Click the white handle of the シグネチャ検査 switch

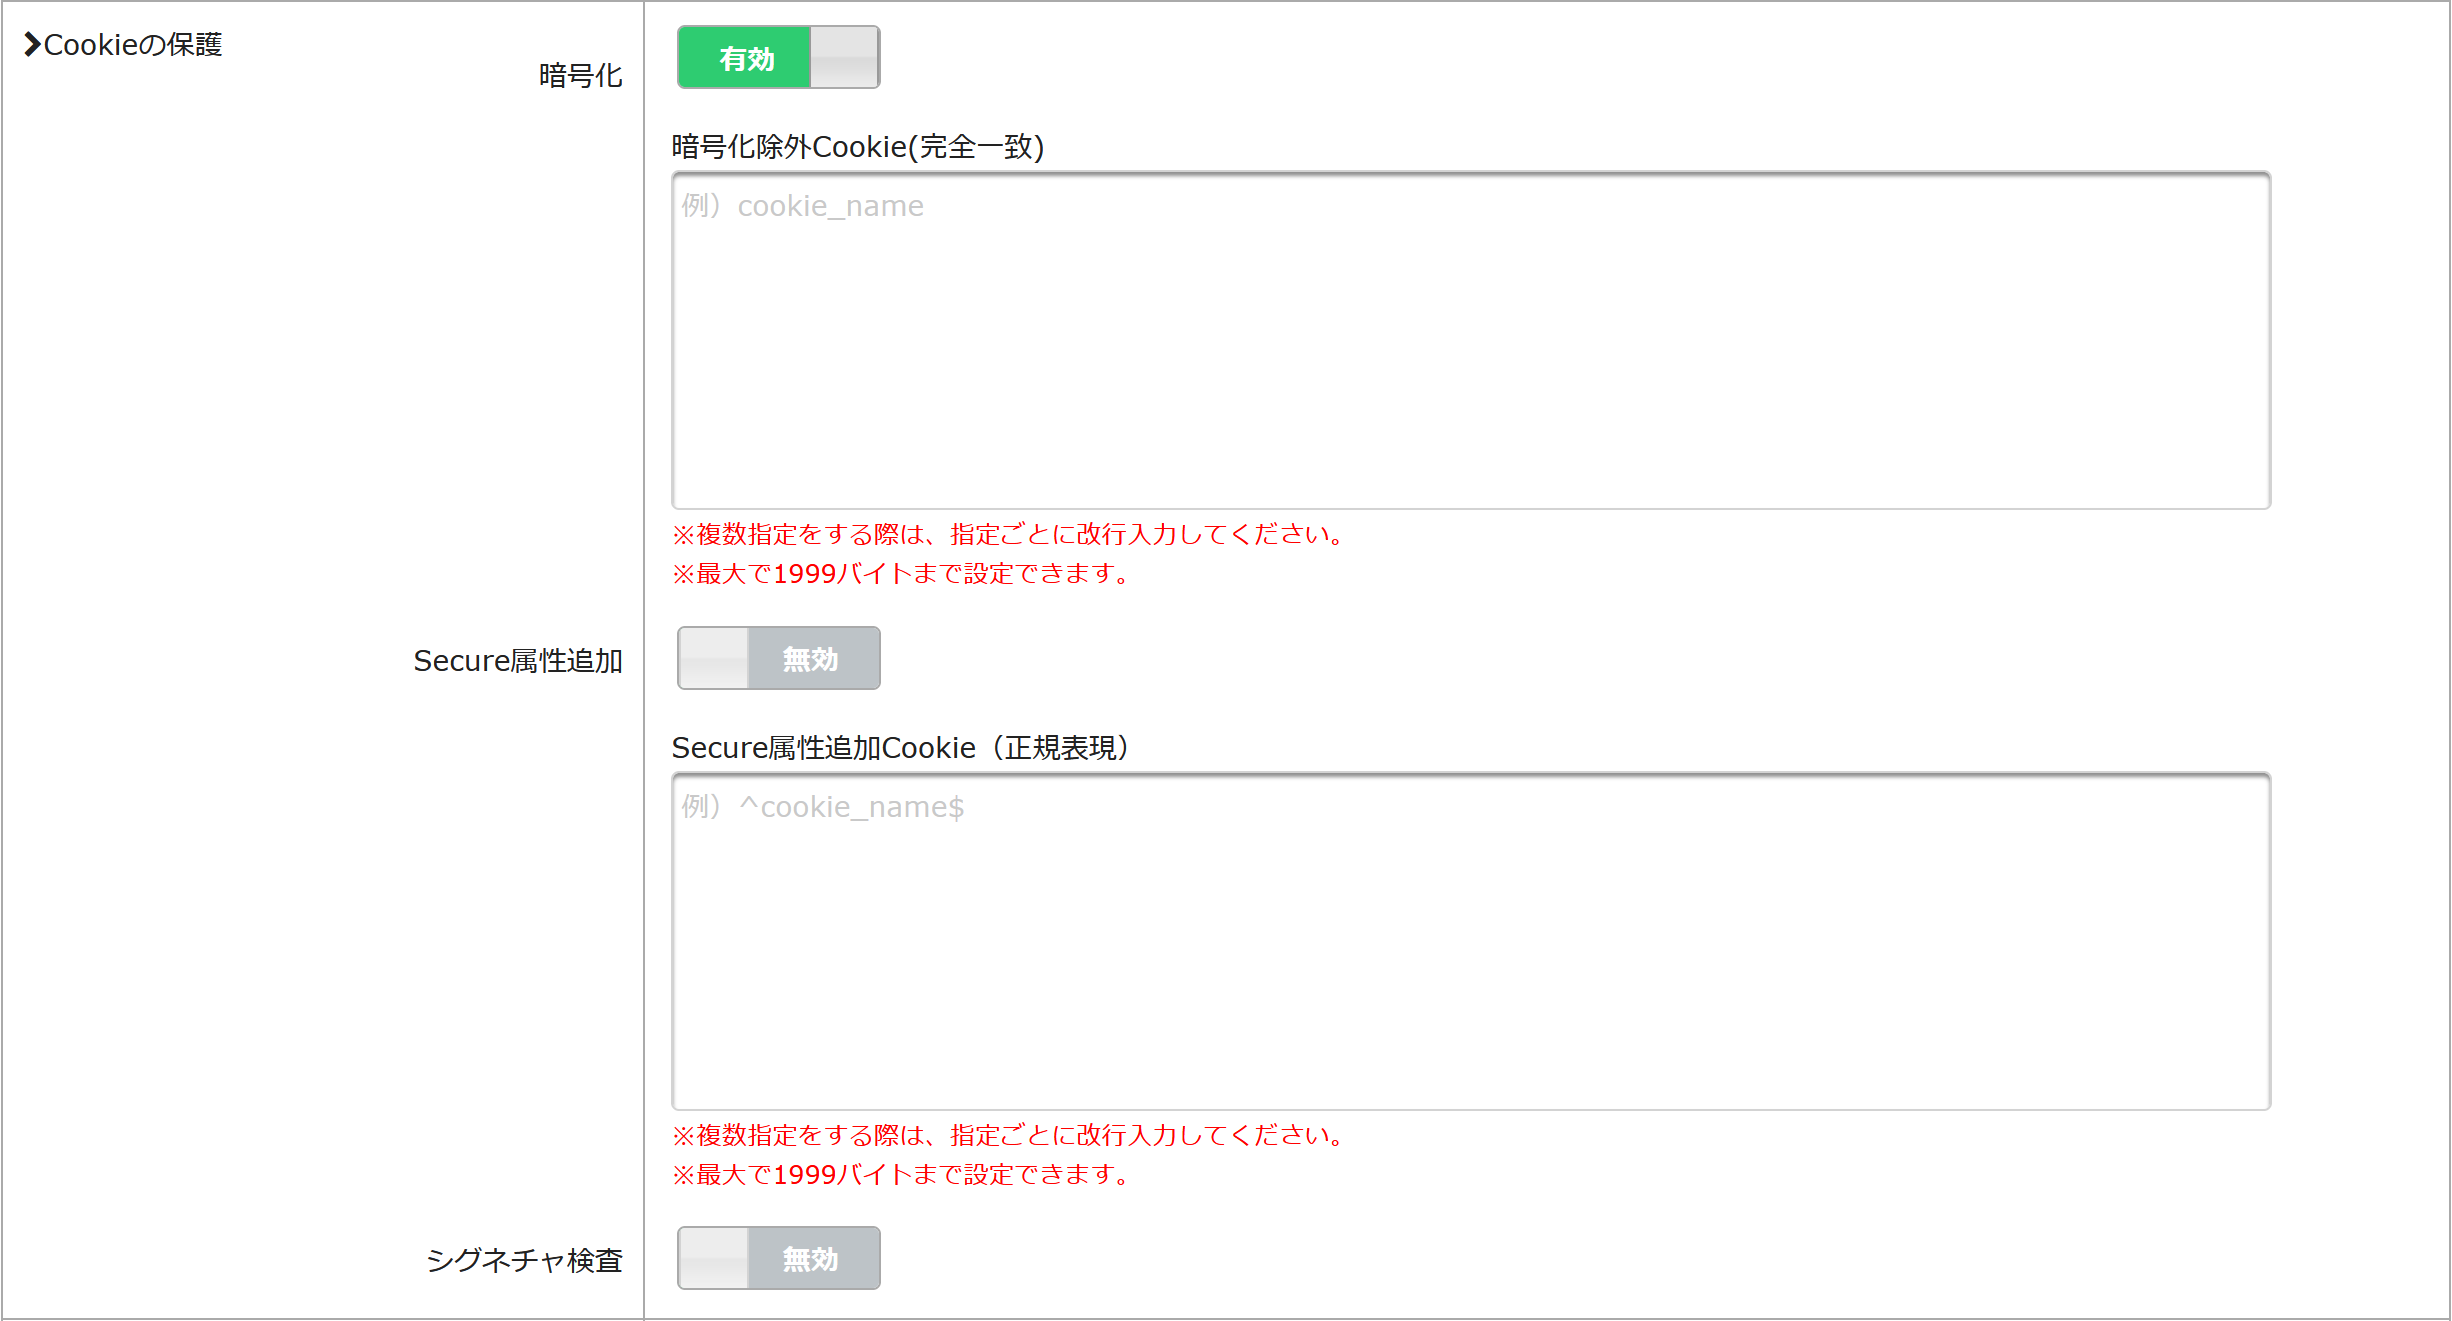[713, 1258]
